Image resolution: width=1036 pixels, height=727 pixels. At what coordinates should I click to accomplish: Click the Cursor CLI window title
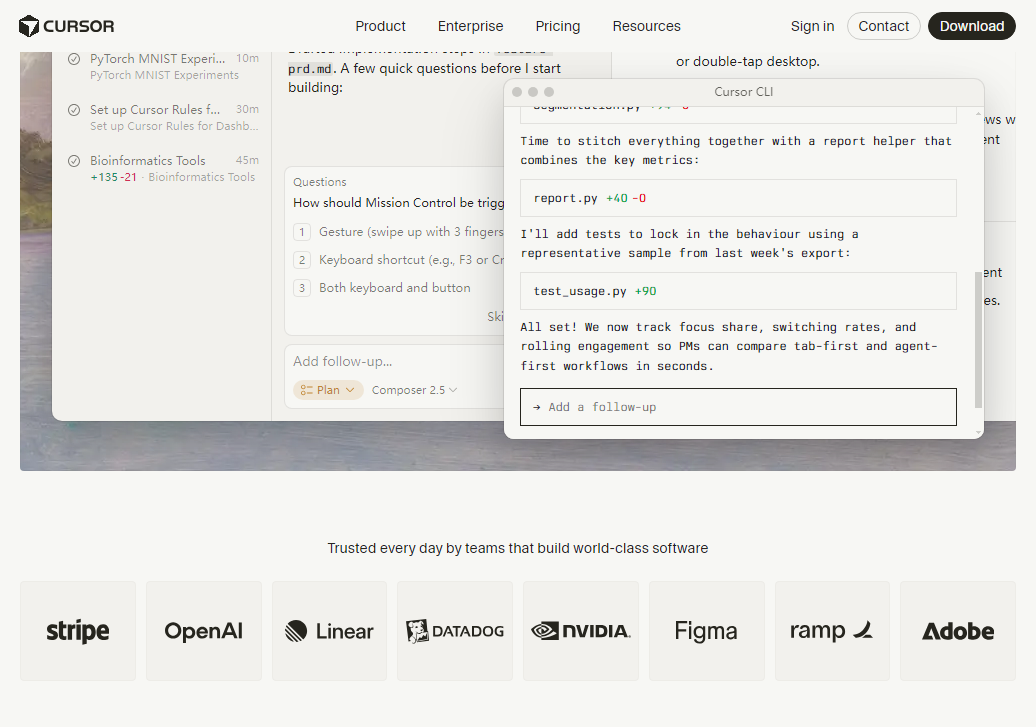pos(743,92)
